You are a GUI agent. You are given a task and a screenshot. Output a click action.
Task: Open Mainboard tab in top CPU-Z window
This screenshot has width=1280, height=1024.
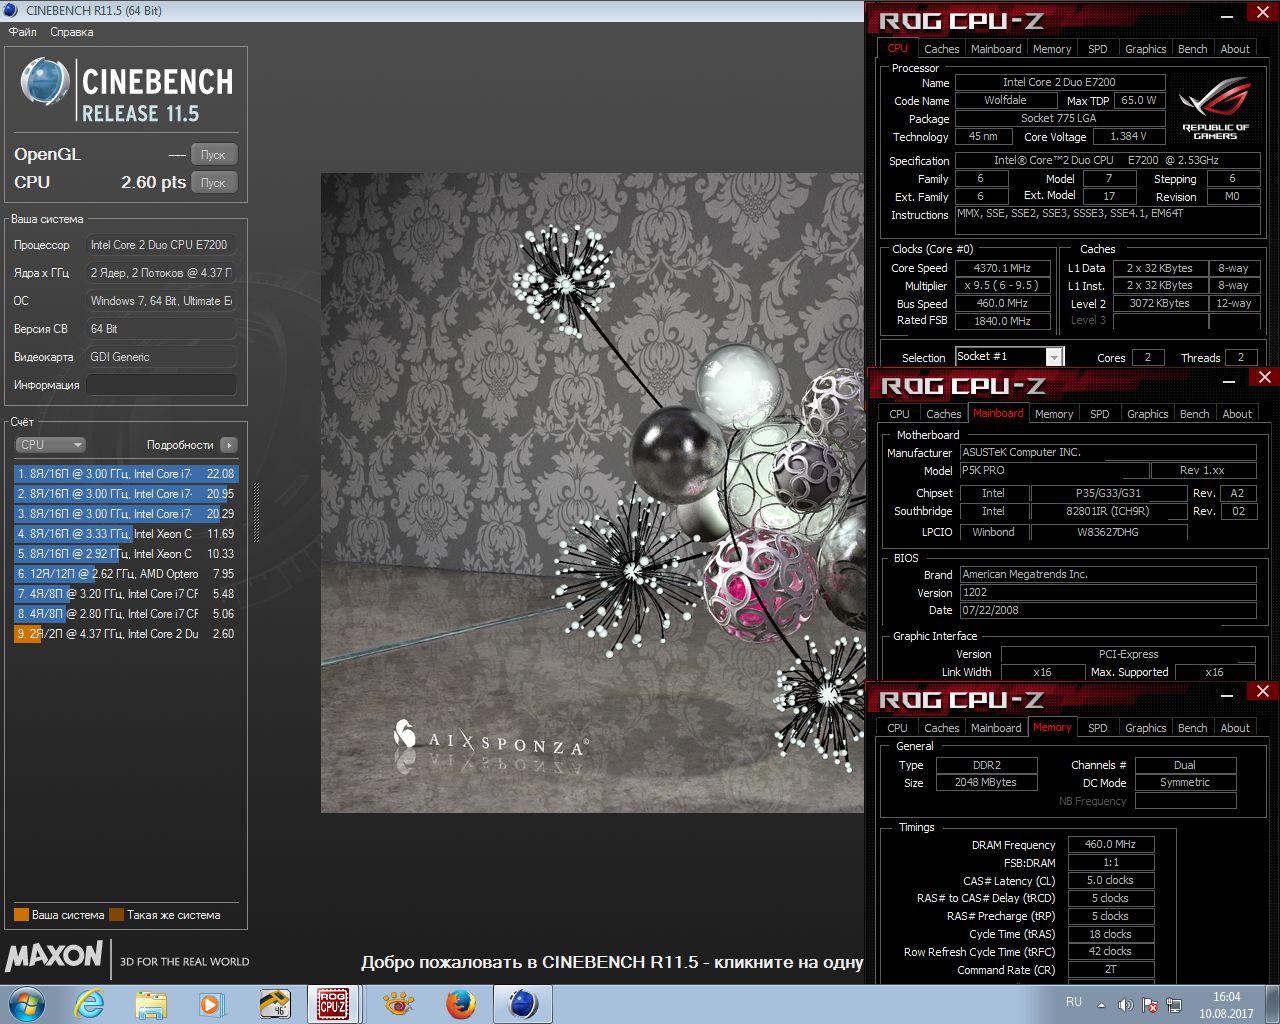coord(996,49)
